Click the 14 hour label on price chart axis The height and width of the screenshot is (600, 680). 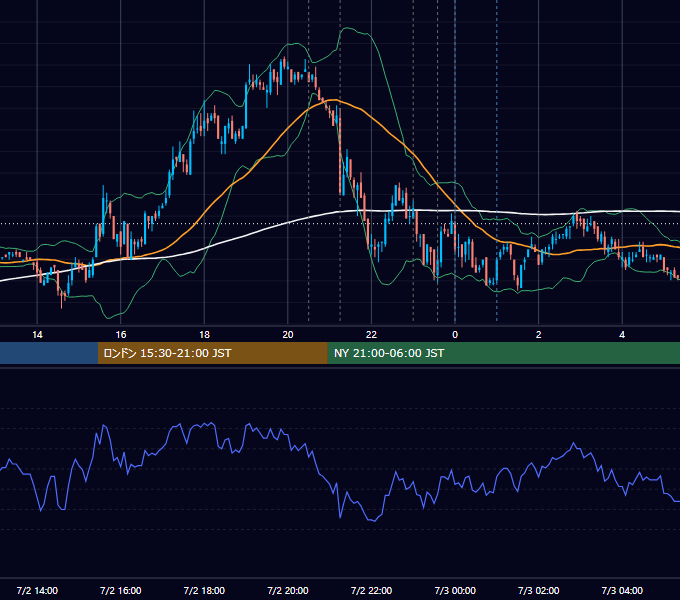(x=37, y=335)
